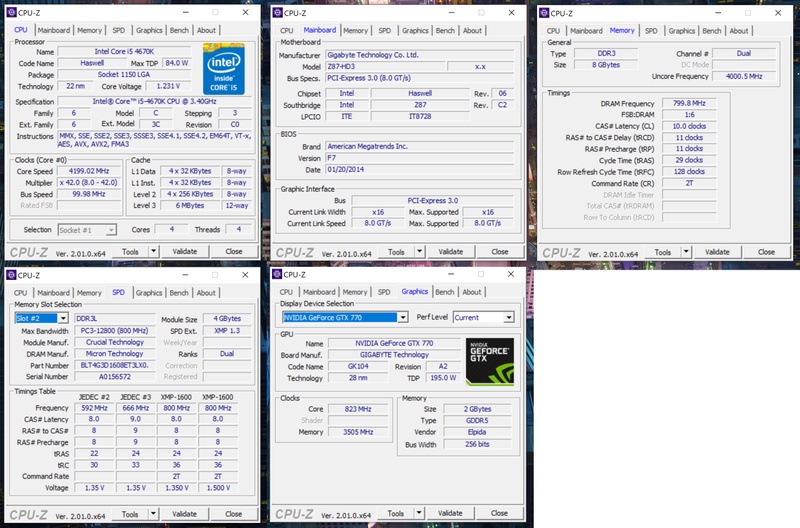800x528 pixels.
Task: Click the GPU Code Name GK104 field
Action: tap(358, 366)
